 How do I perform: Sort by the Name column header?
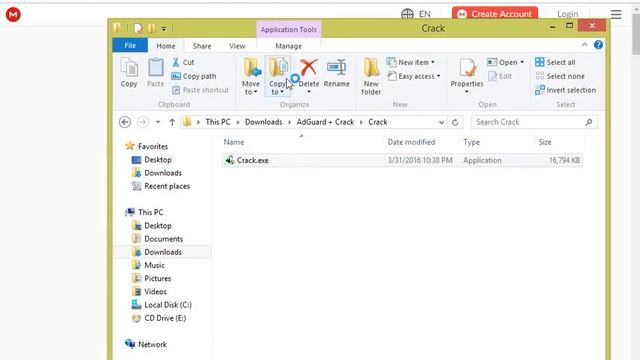click(234, 142)
